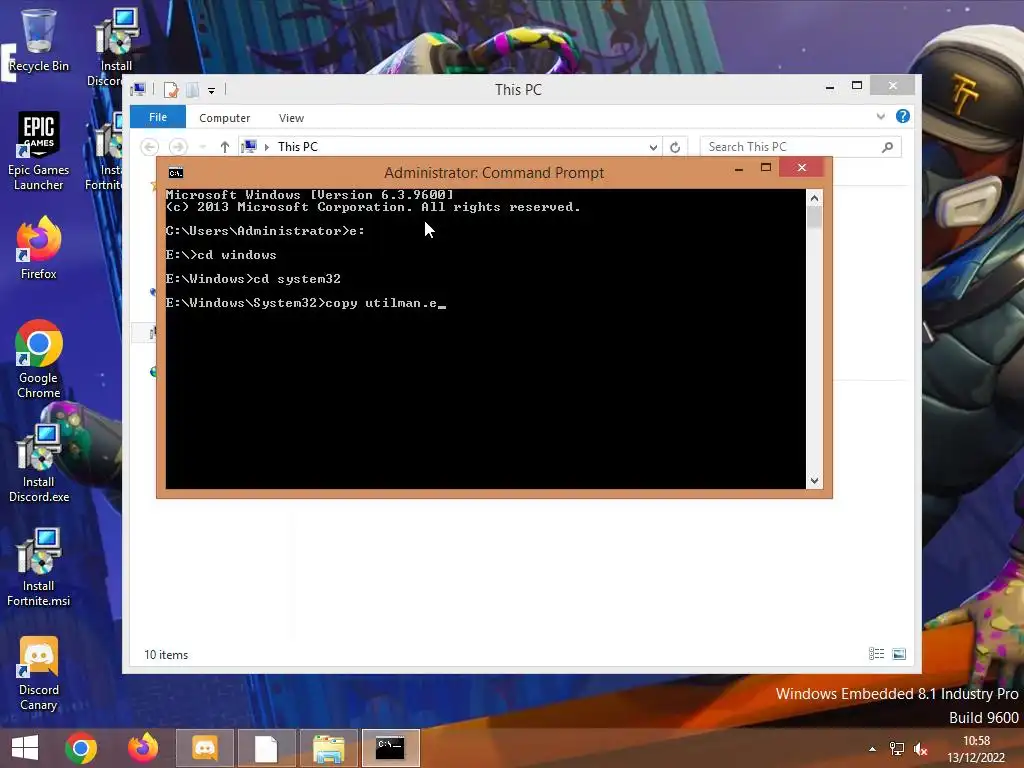This screenshot has height=768, width=1024.
Task: Click the Explorer Back arrow
Action: click(x=150, y=147)
